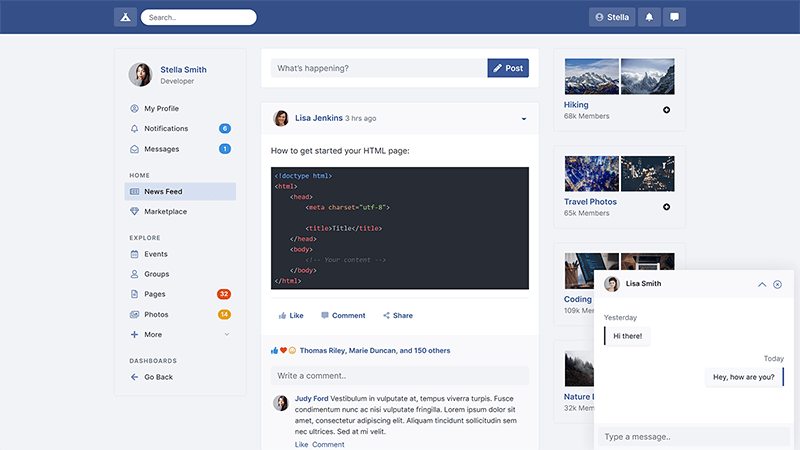
Task: Open post options dropdown caret
Action: tap(523, 119)
